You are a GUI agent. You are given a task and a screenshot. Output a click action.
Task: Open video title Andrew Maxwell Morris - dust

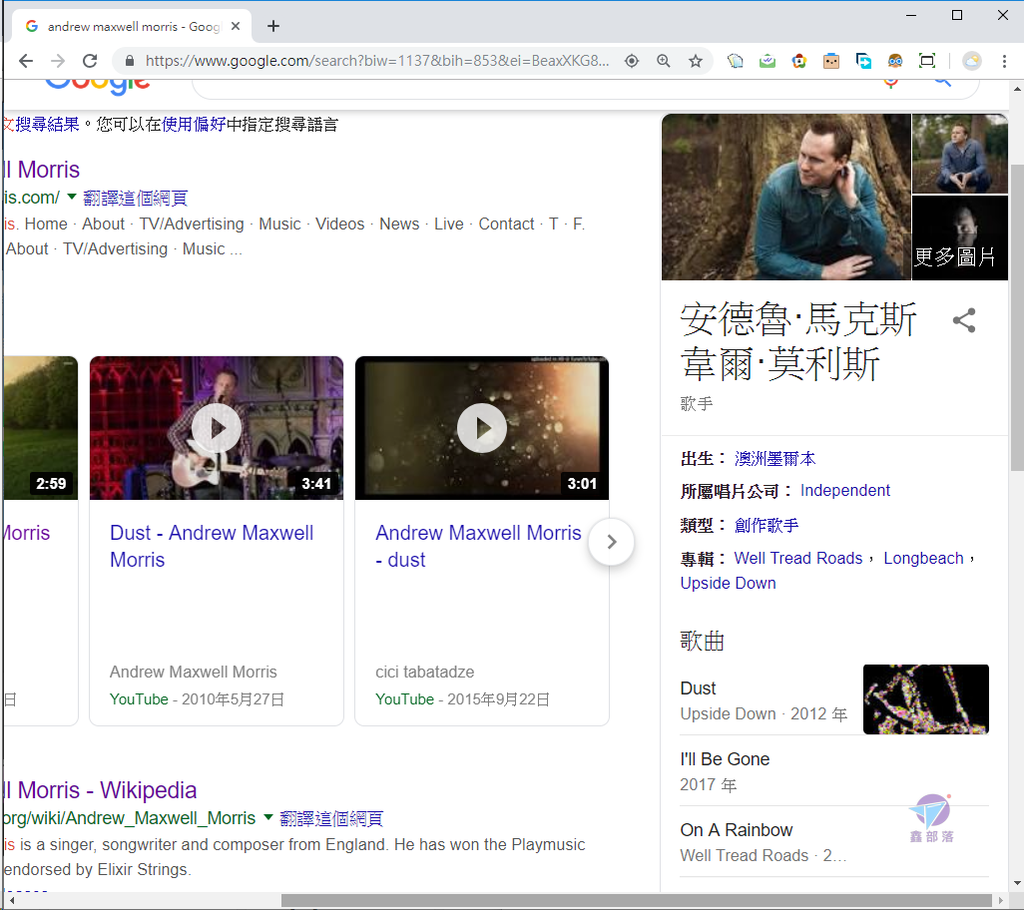(478, 546)
